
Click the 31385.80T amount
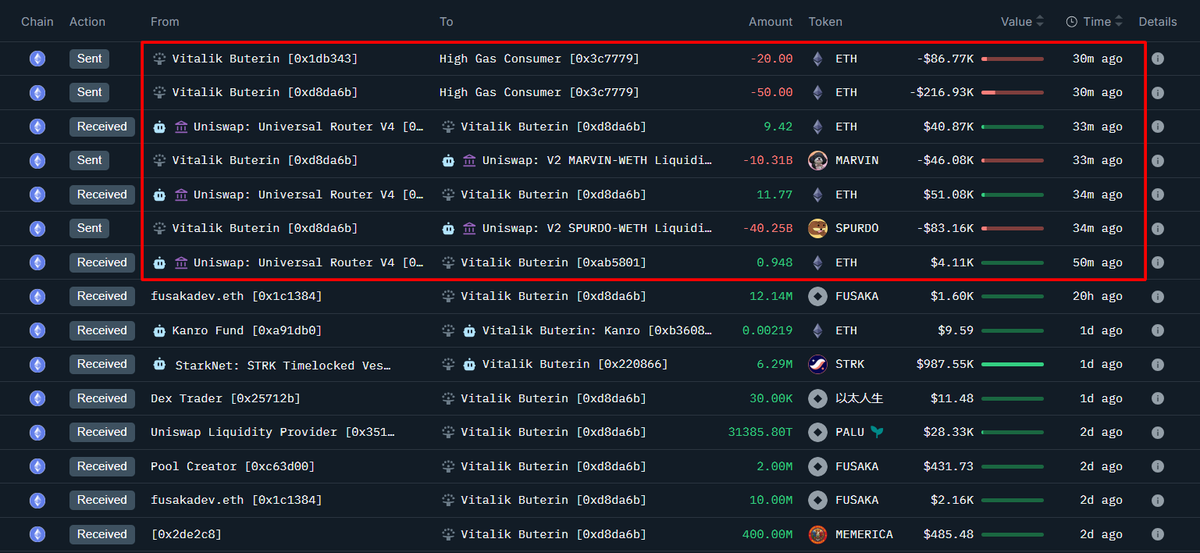(760, 433)
